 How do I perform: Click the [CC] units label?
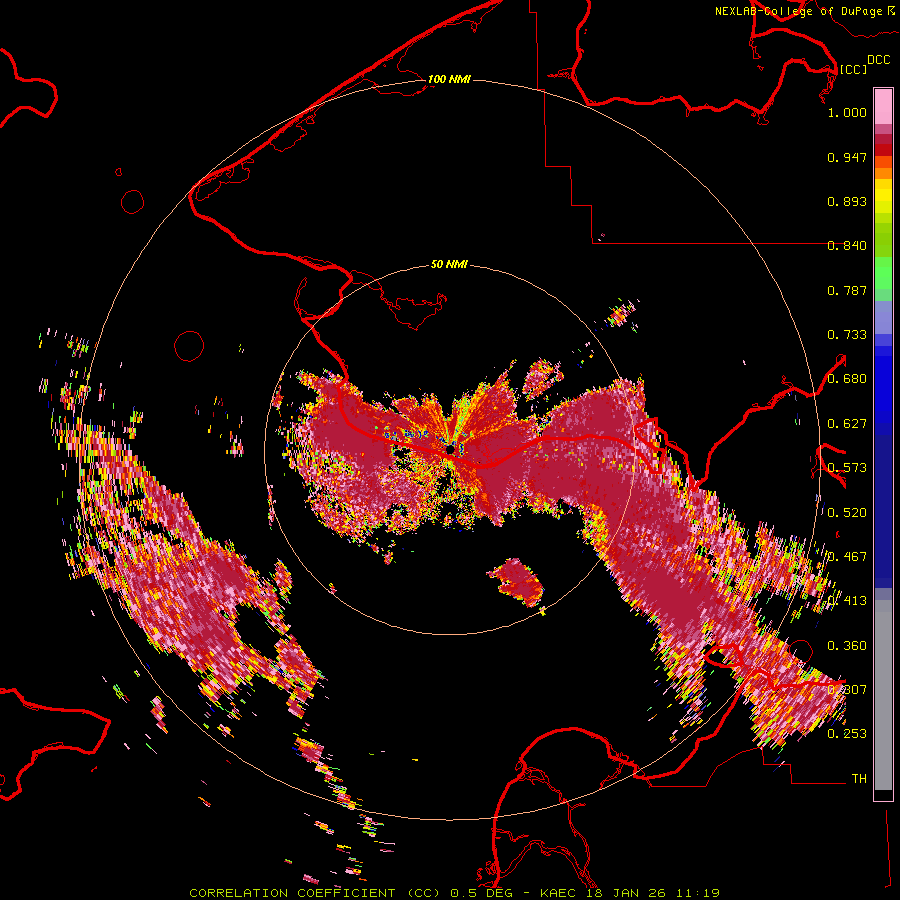click(853, 69)
